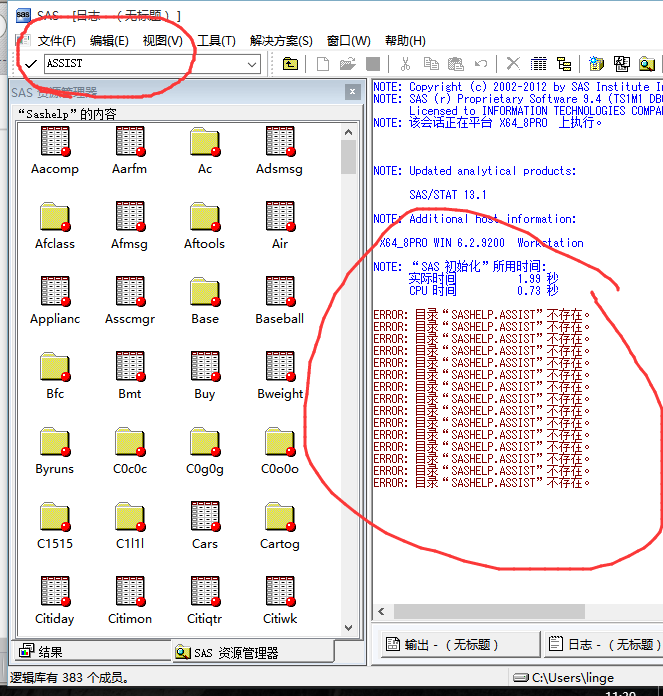The height and width of the screenshot is (696, 663).
Task: Click the New document toolbar icon
Action: pos(323,64)
